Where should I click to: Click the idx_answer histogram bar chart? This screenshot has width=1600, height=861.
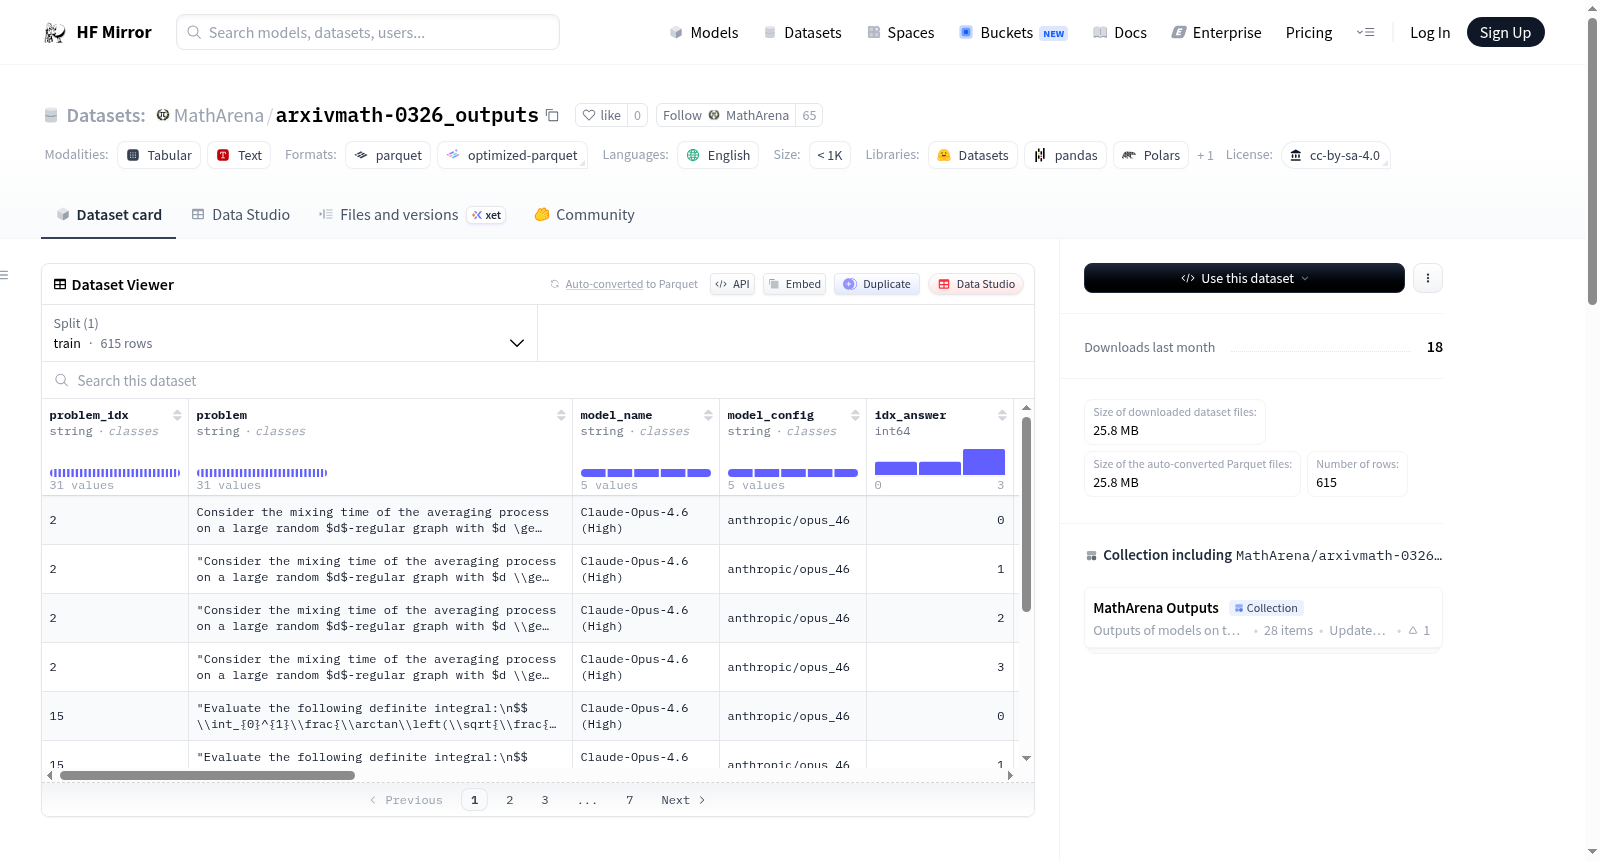939,462
